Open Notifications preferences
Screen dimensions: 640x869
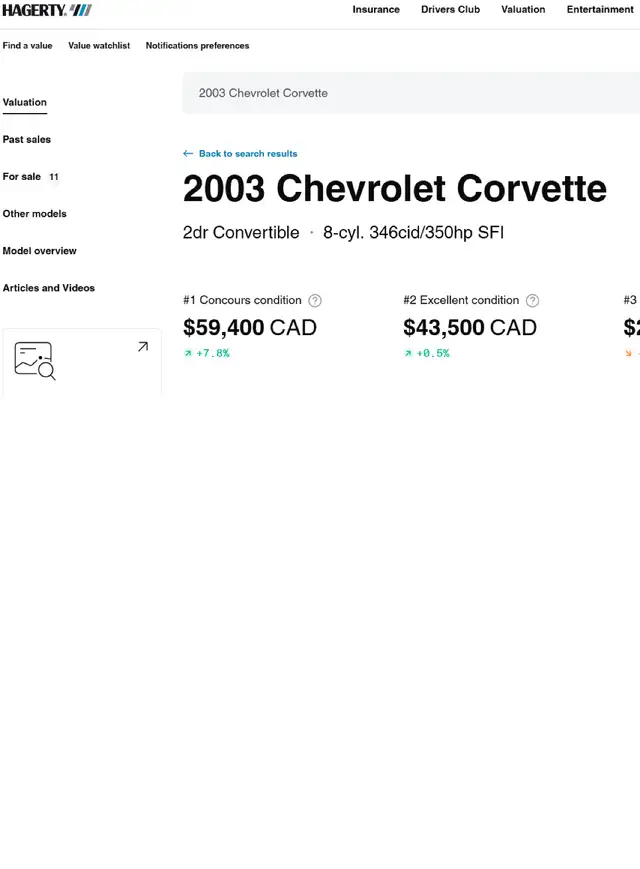[x=197, y=45]
